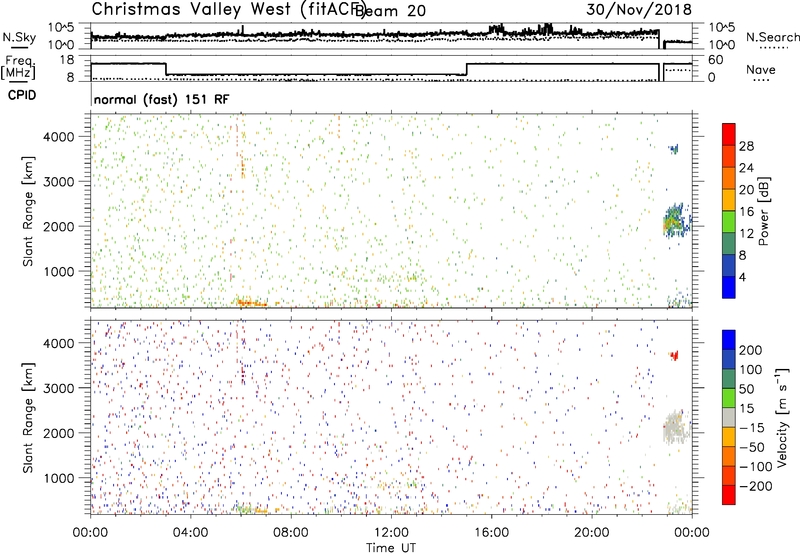Click the blue bottom segment of Power color bar

(x=729, y=288)
